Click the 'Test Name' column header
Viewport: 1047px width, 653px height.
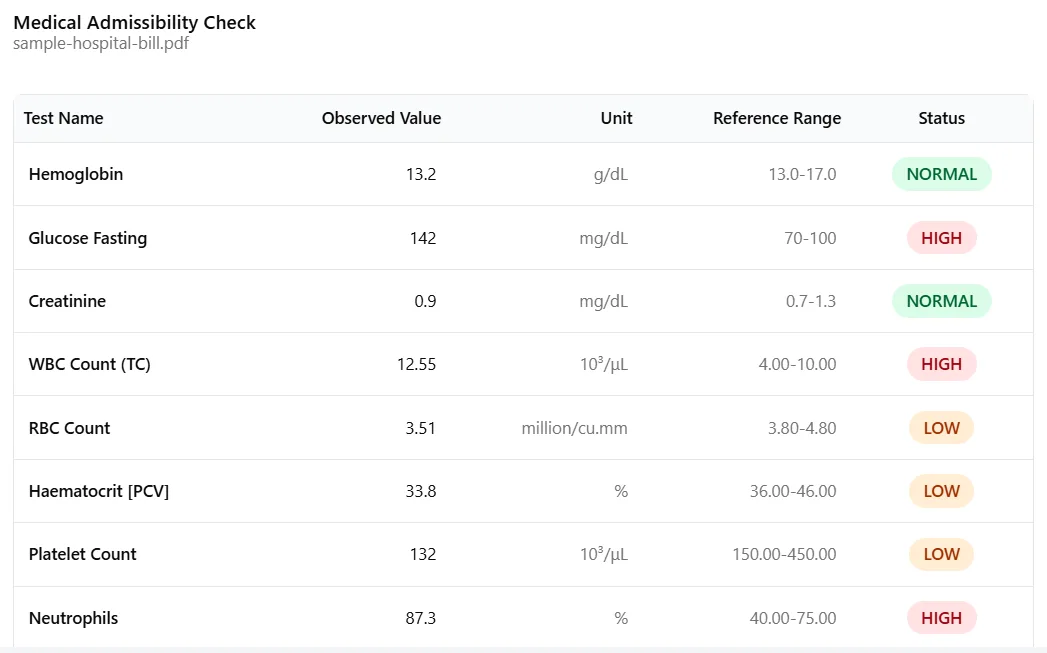[x=63, y=118]
